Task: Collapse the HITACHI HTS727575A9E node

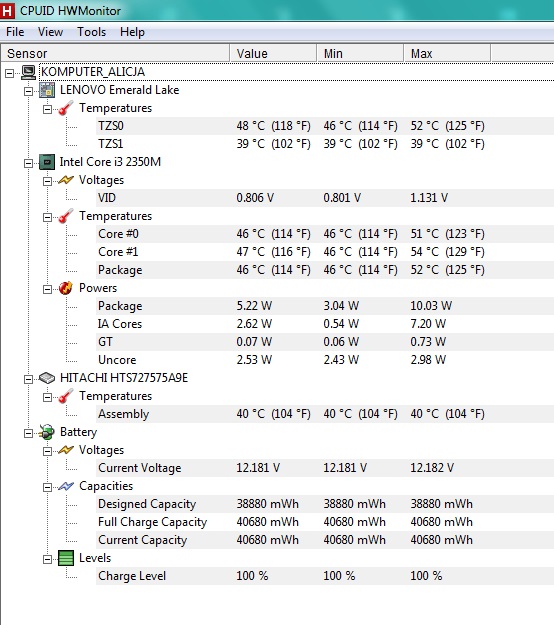Action: point(28,379)
